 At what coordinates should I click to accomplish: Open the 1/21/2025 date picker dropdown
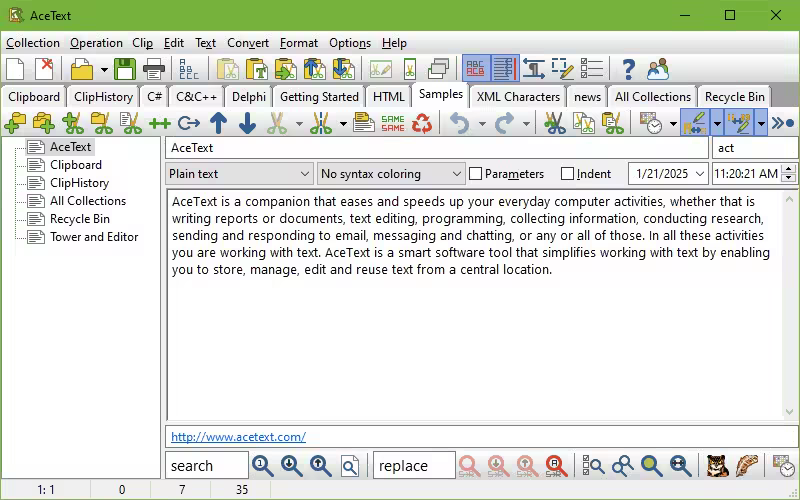[x=699, y=174]
